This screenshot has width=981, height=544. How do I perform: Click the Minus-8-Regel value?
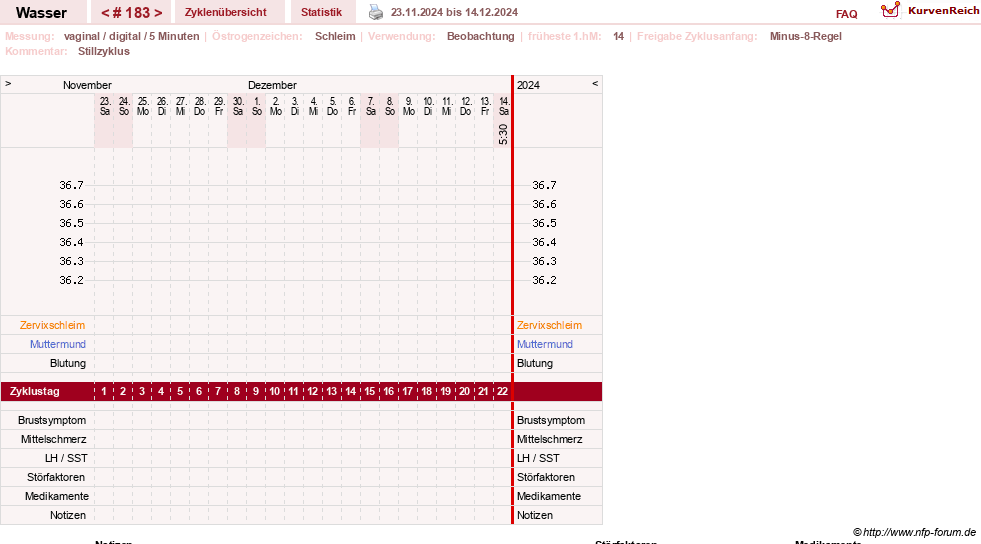[x=805, y=36]
